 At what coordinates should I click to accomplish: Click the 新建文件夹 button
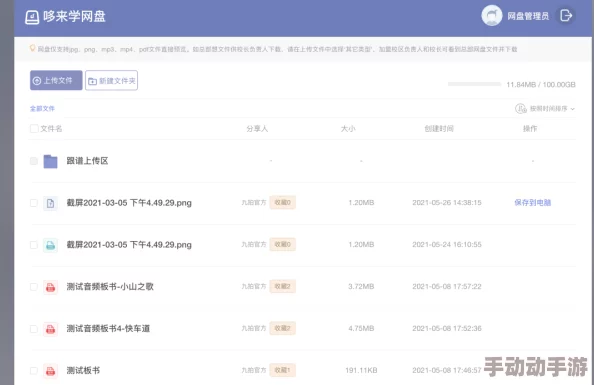pyautogui.click(x=111, y=80)
